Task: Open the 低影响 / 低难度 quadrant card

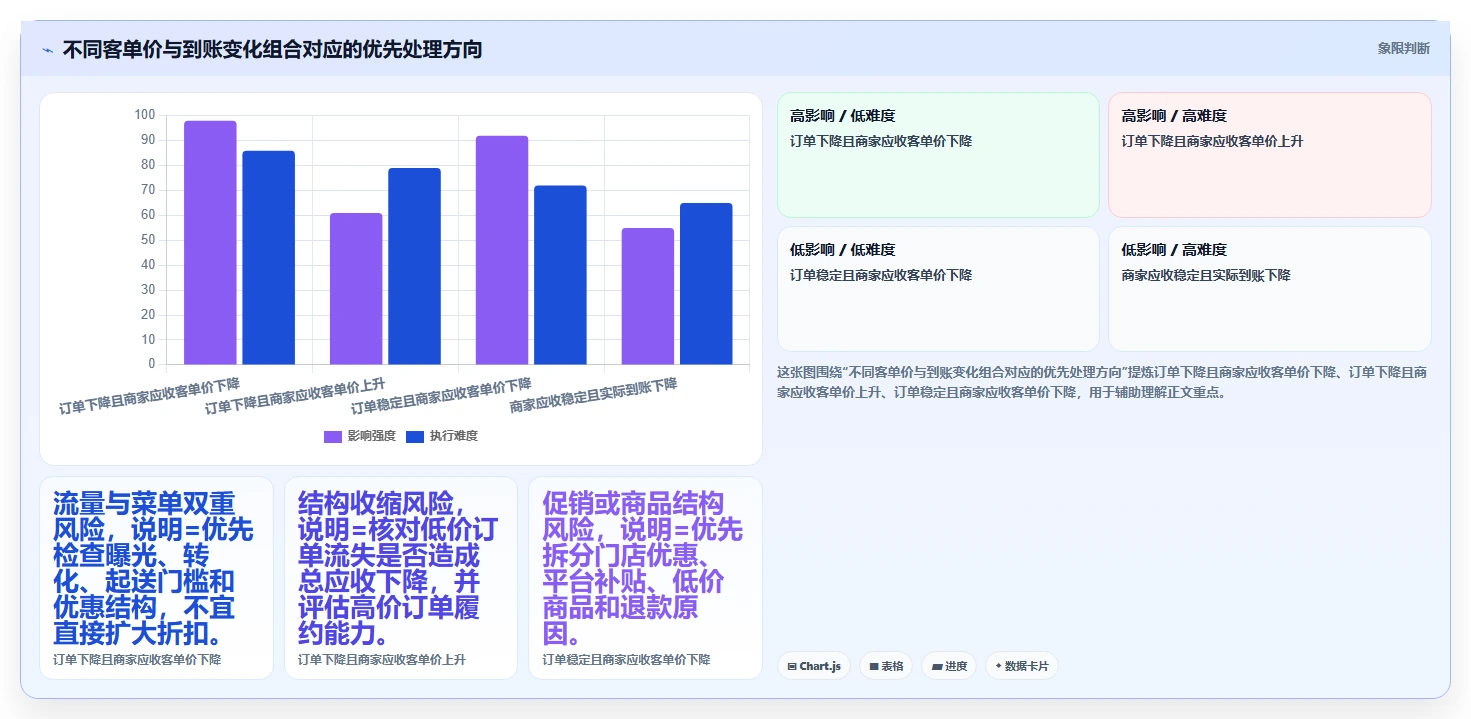Action: 938,289
